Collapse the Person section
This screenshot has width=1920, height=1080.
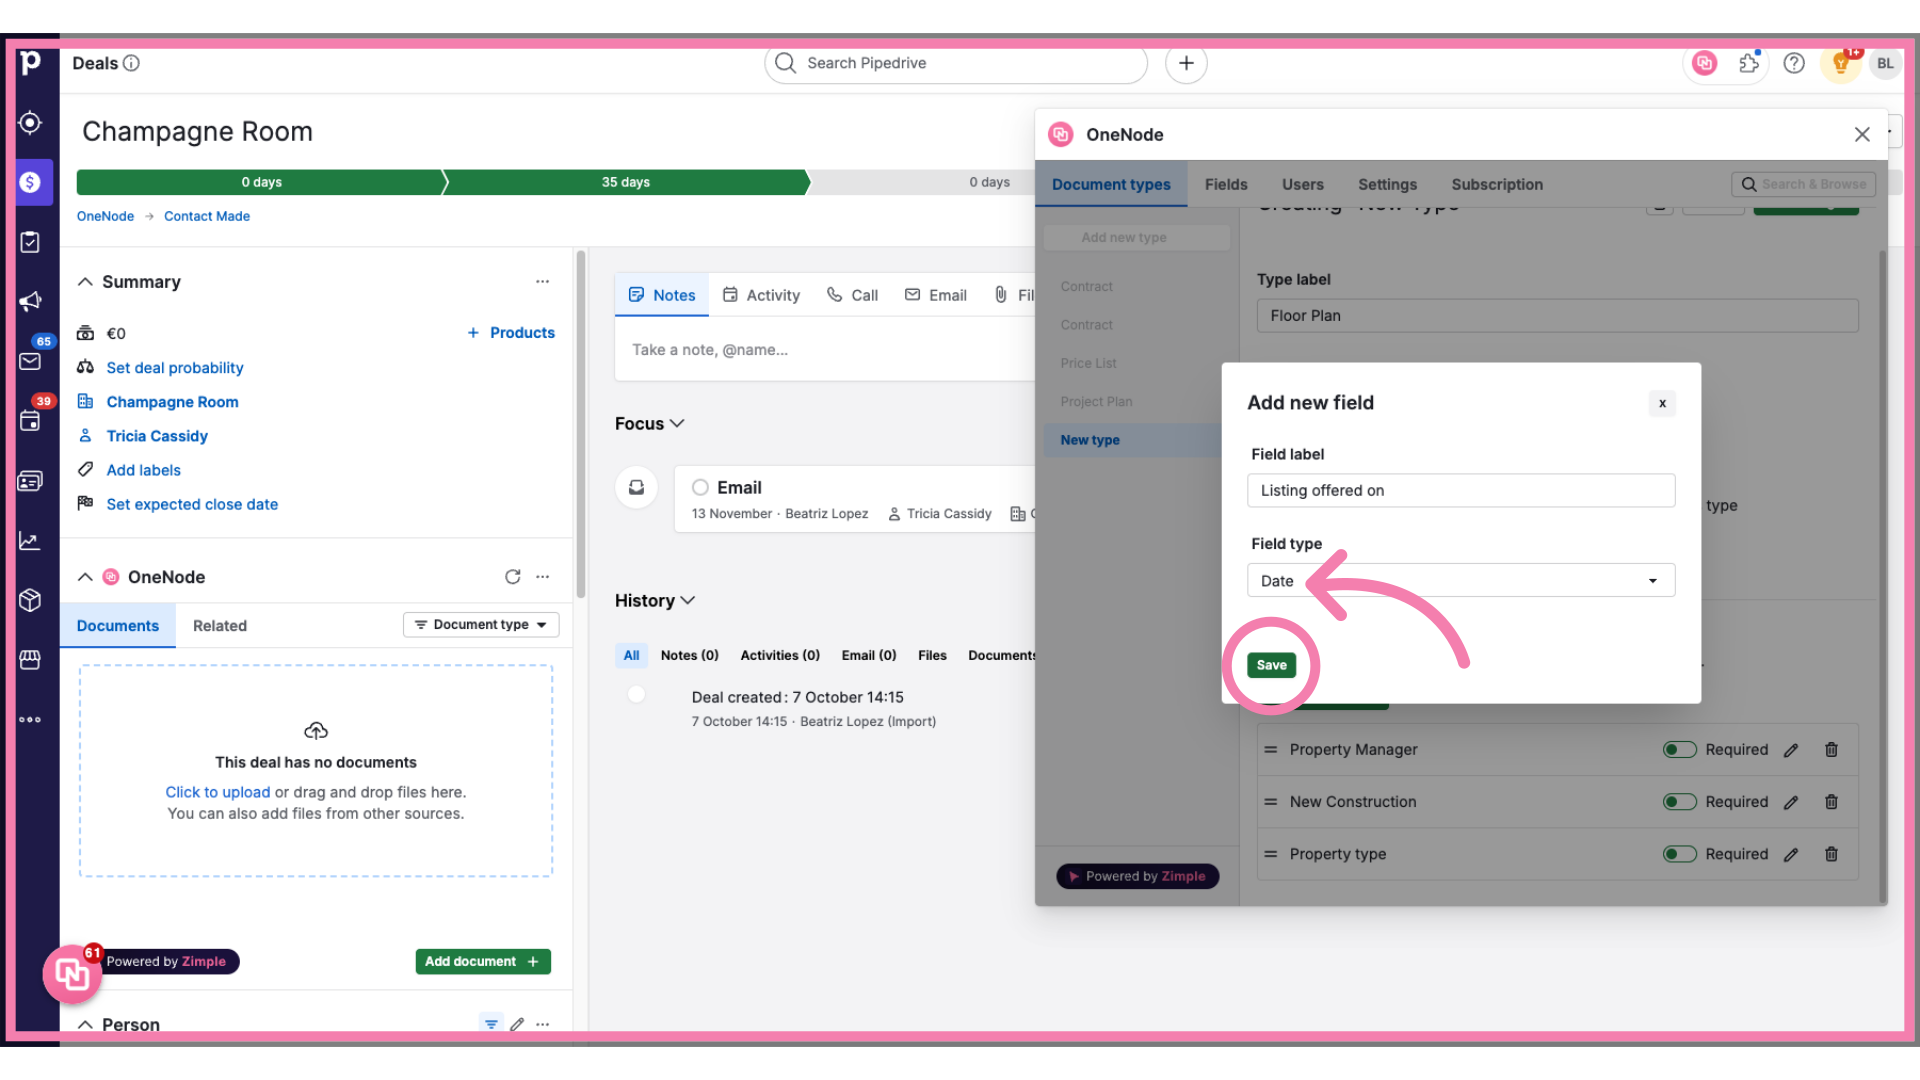pyautogui.click(x=85, y=1024)
